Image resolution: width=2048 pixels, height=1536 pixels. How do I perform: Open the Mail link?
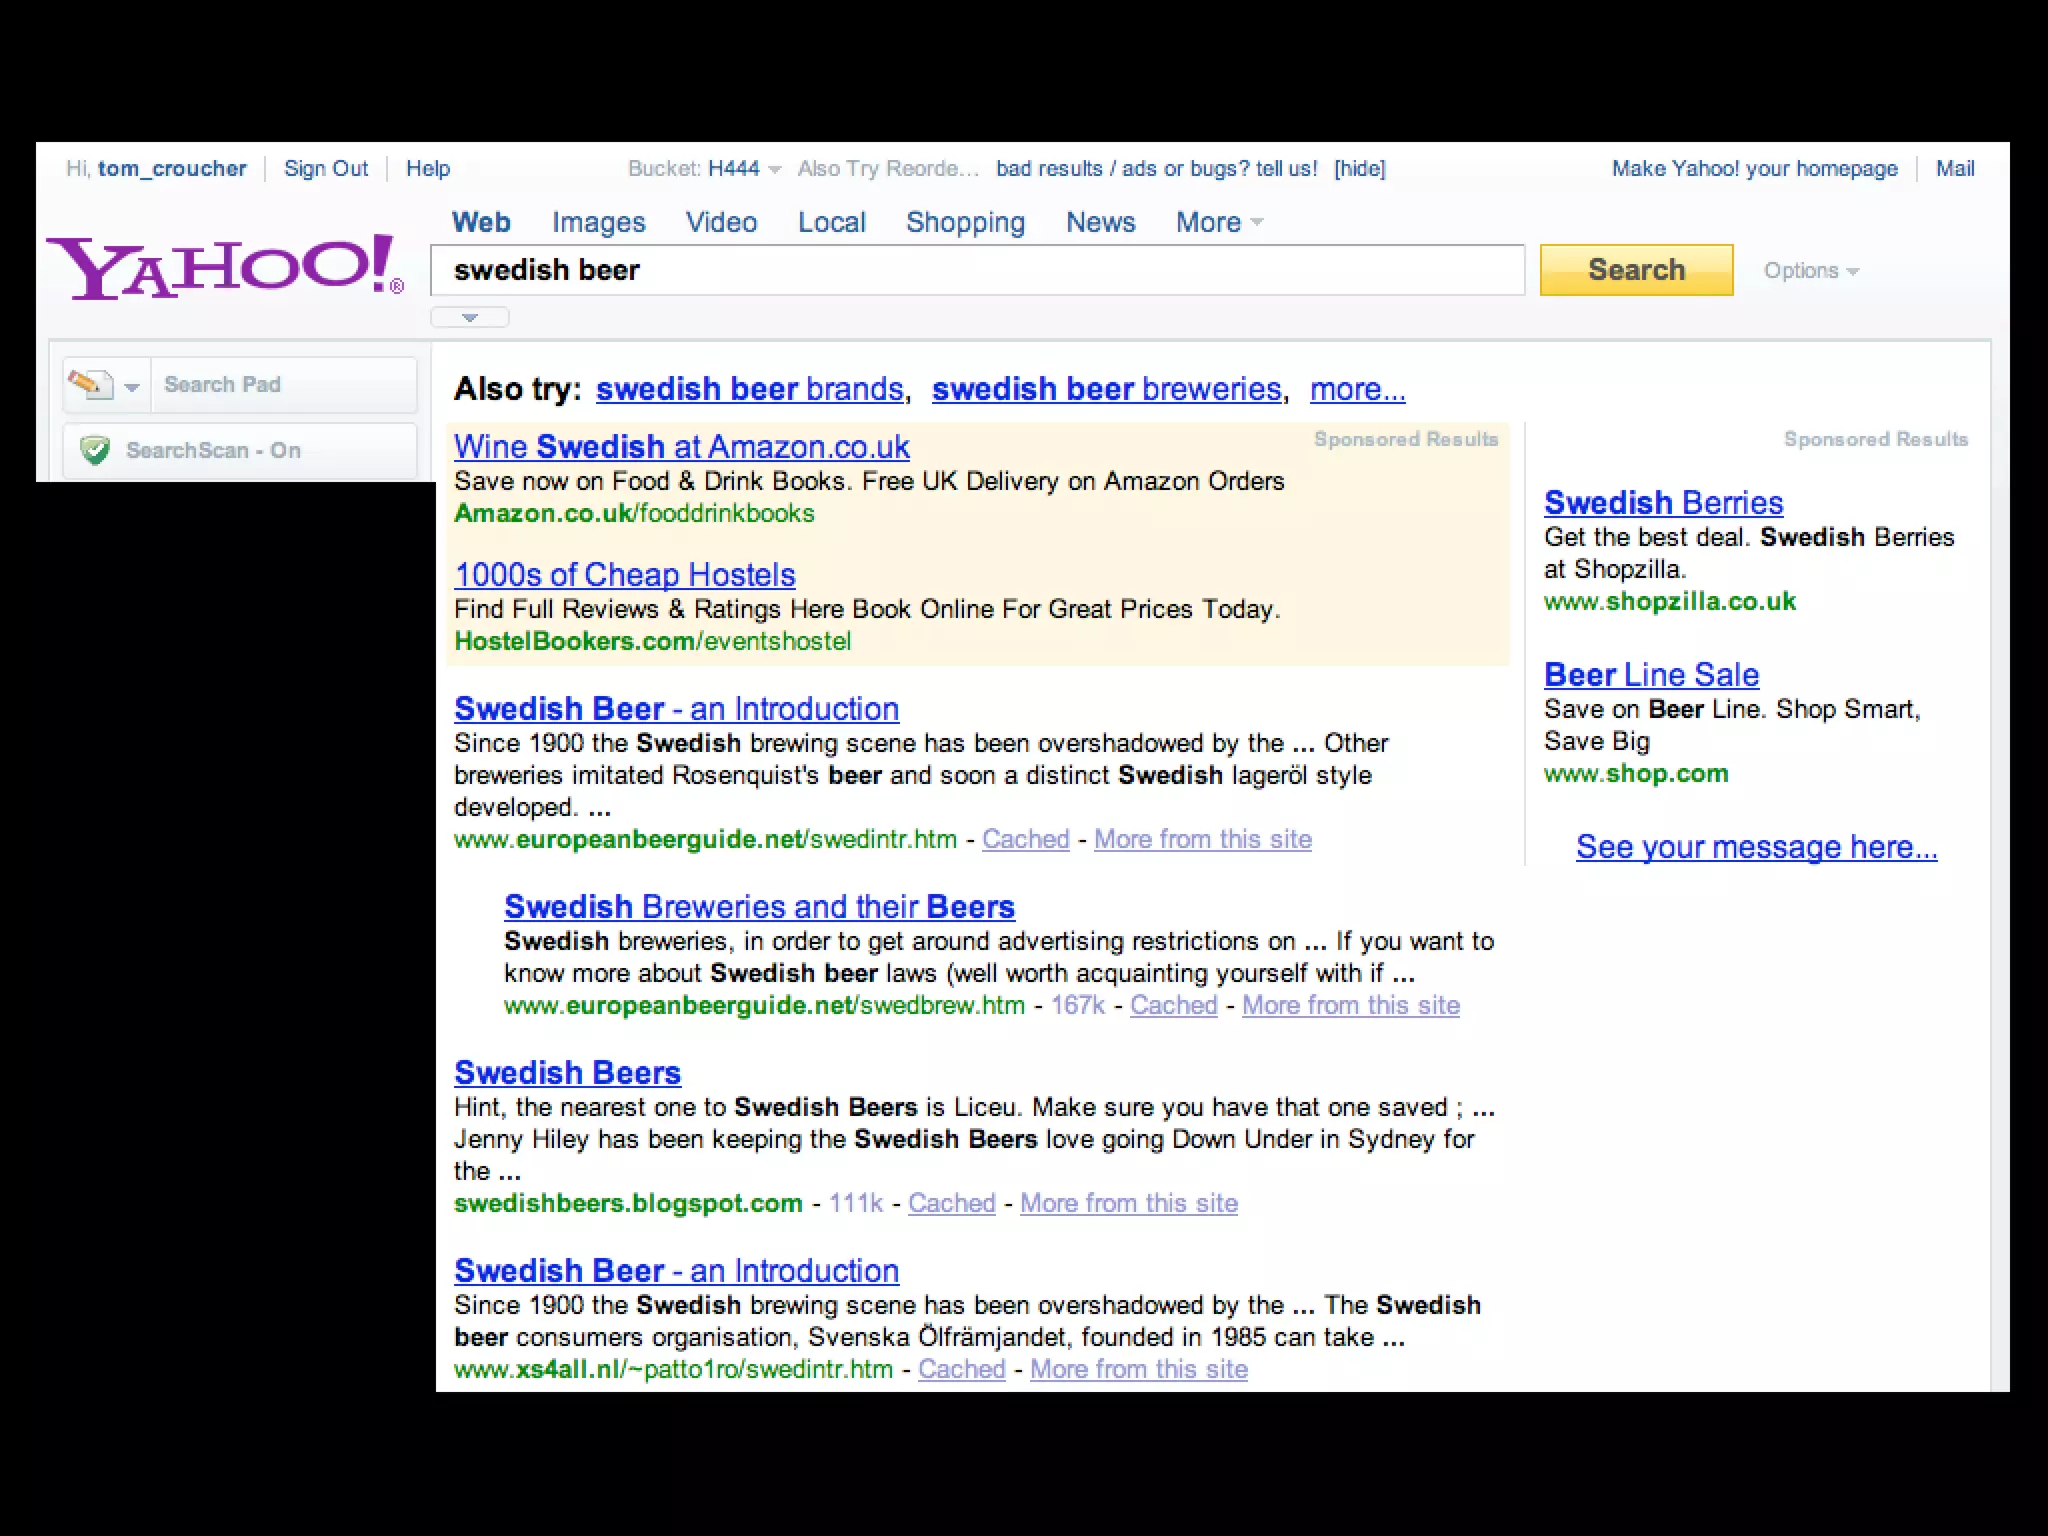click(x=1954, y=169)
